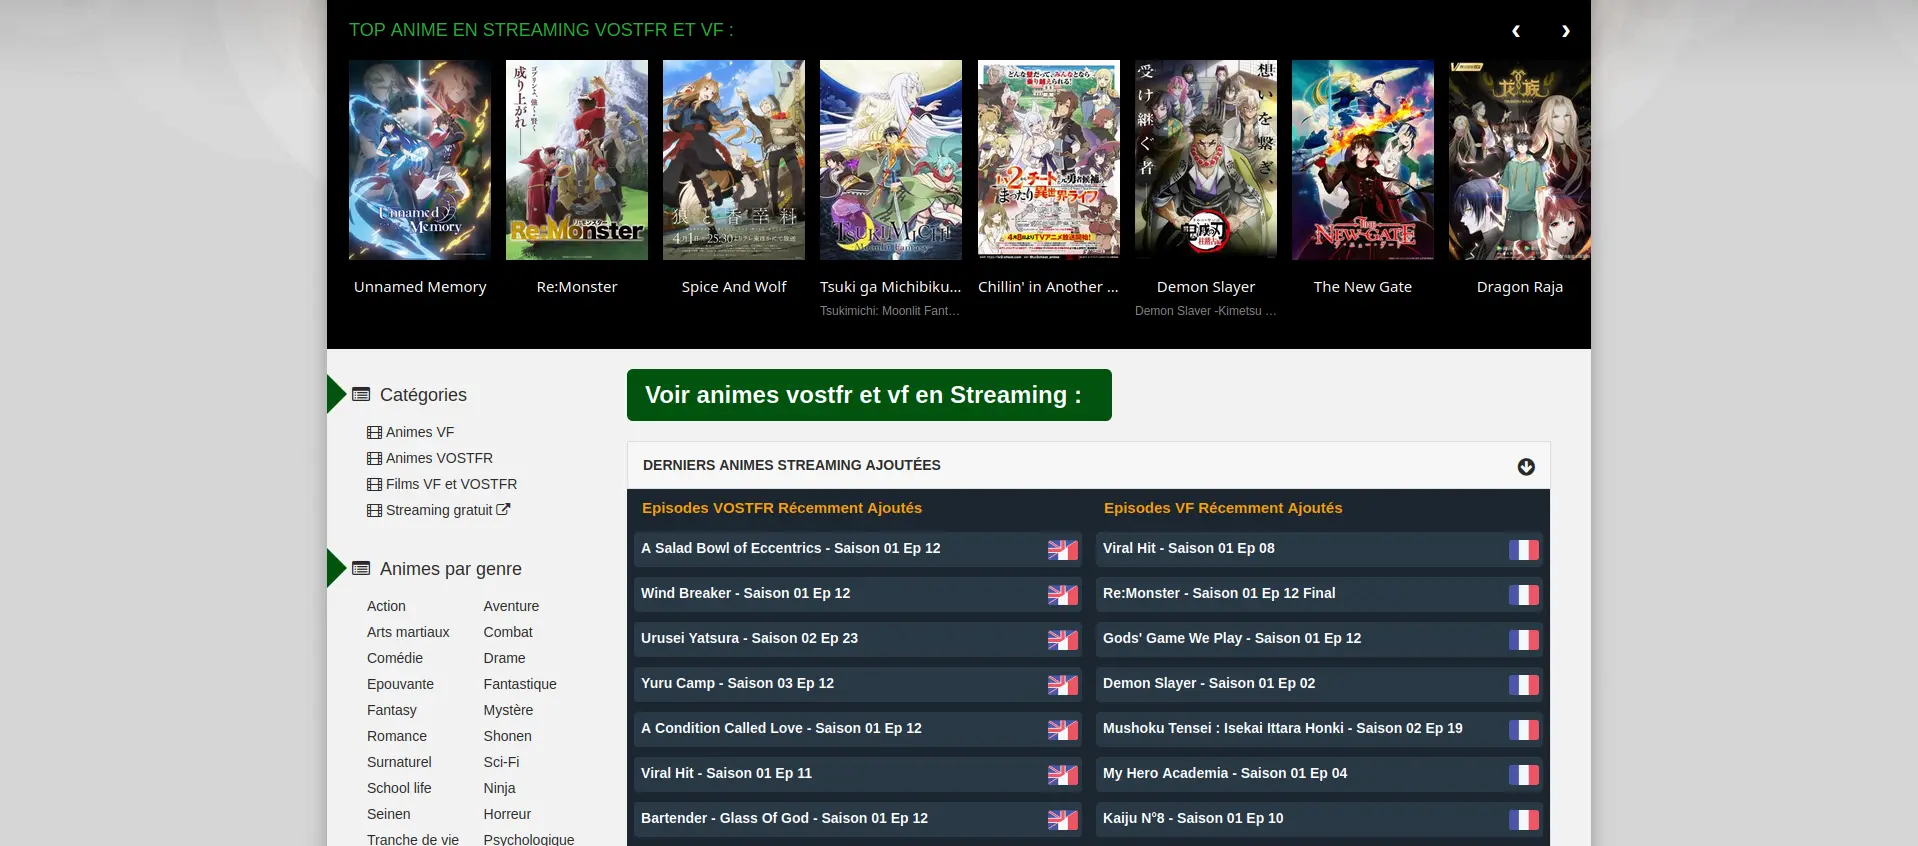
Task: Select the Aventure genre
Action: (x=511, y=606)
